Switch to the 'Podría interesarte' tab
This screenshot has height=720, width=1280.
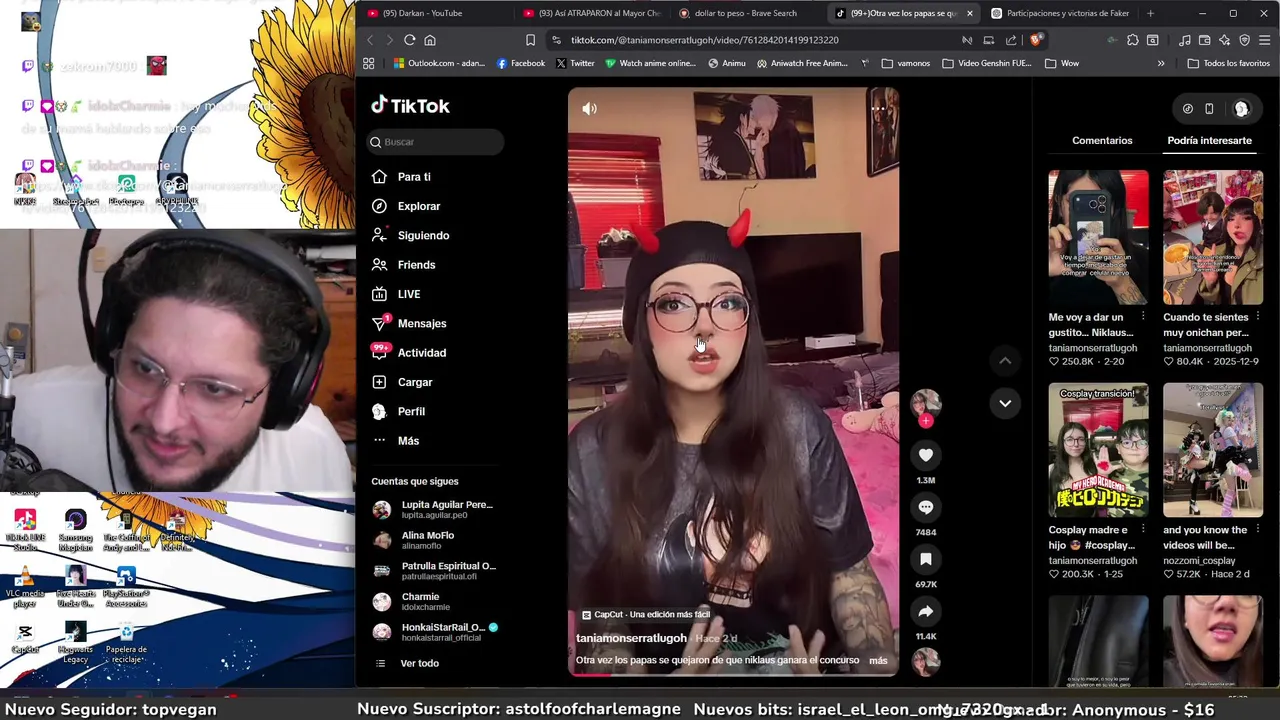point(1209,140)
